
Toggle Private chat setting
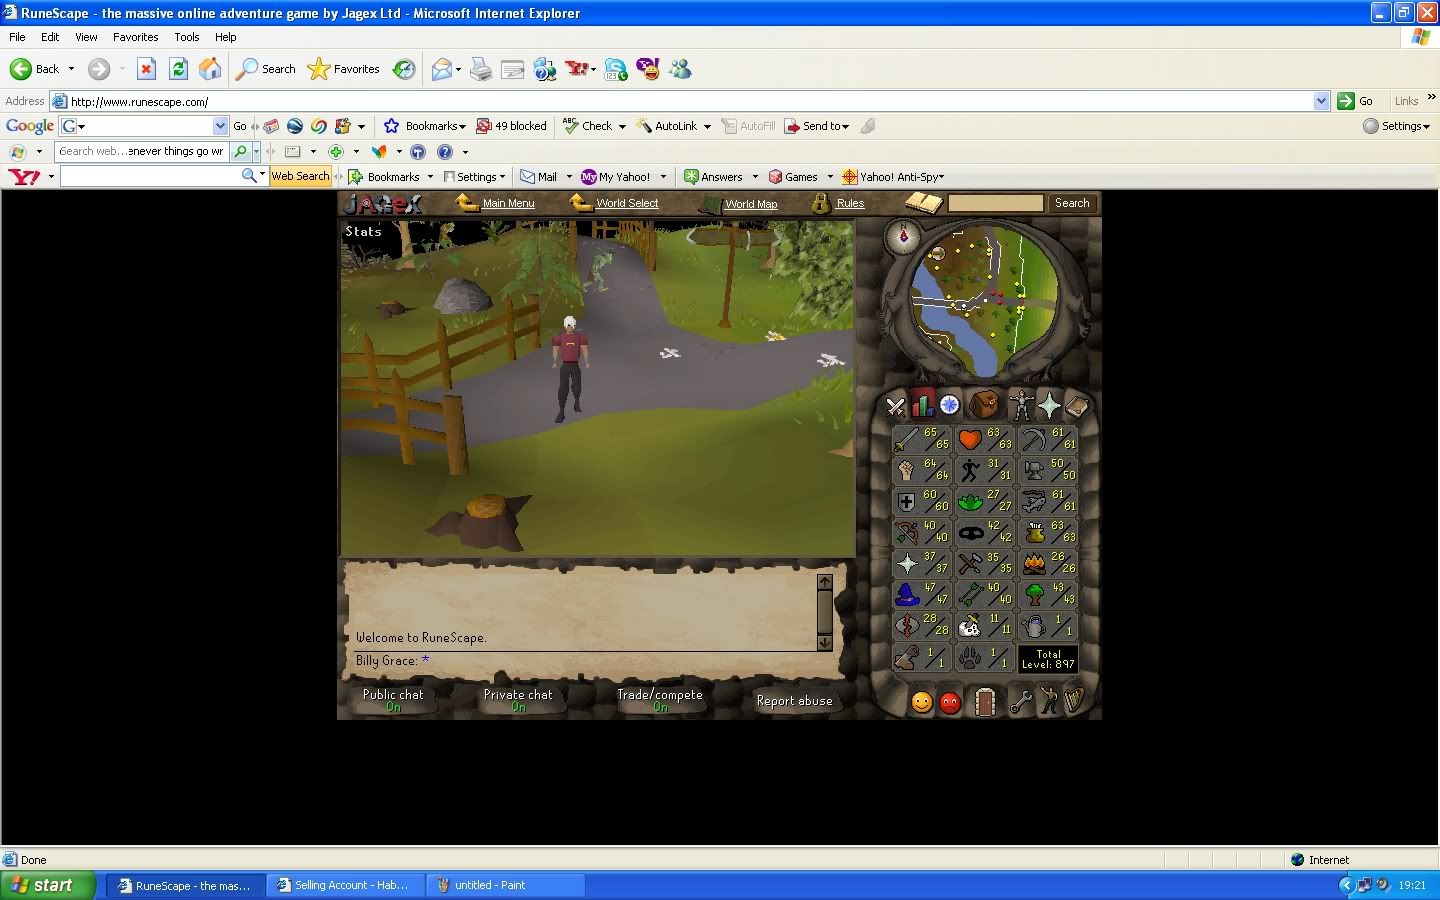pos(518,700)
